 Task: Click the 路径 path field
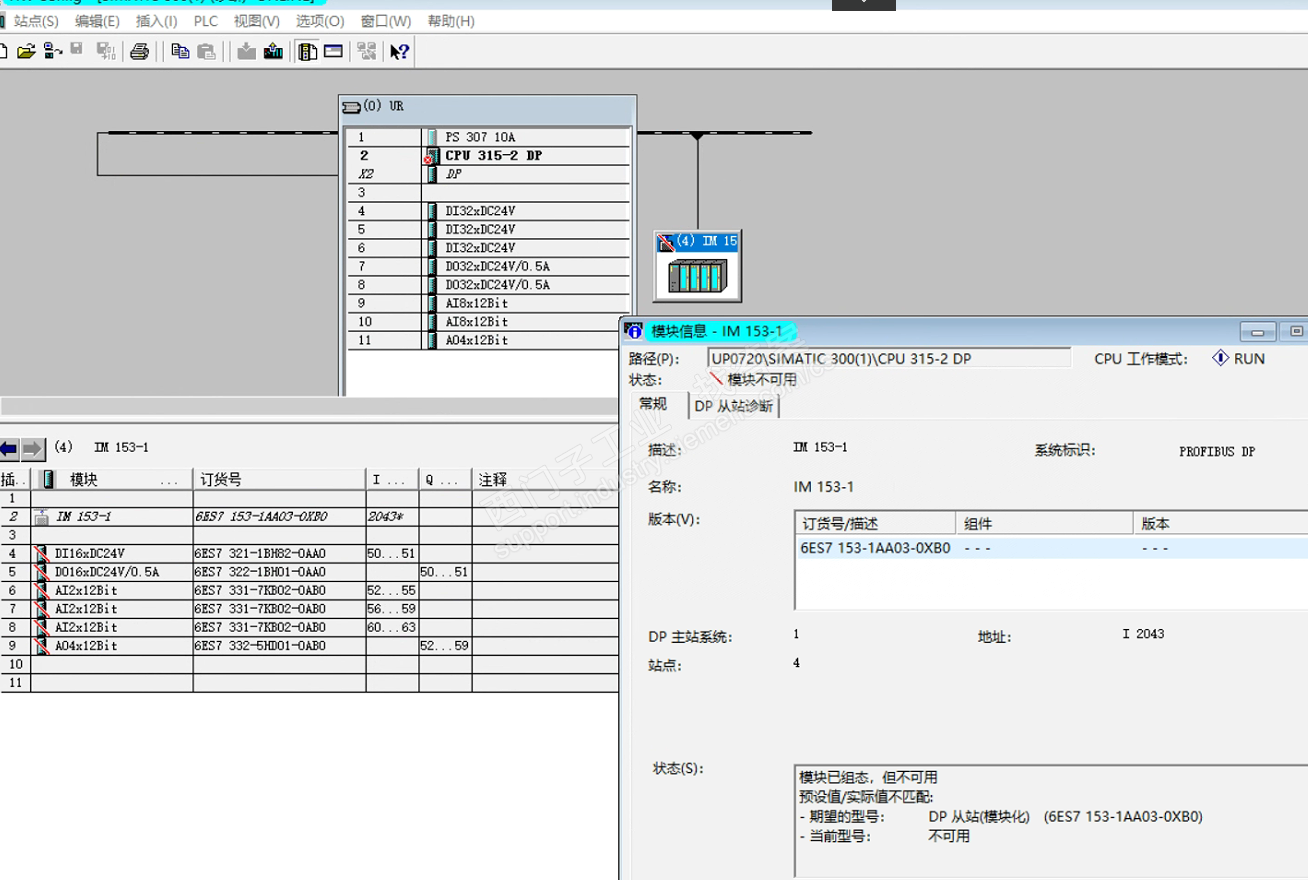click(x=888, y=358)
